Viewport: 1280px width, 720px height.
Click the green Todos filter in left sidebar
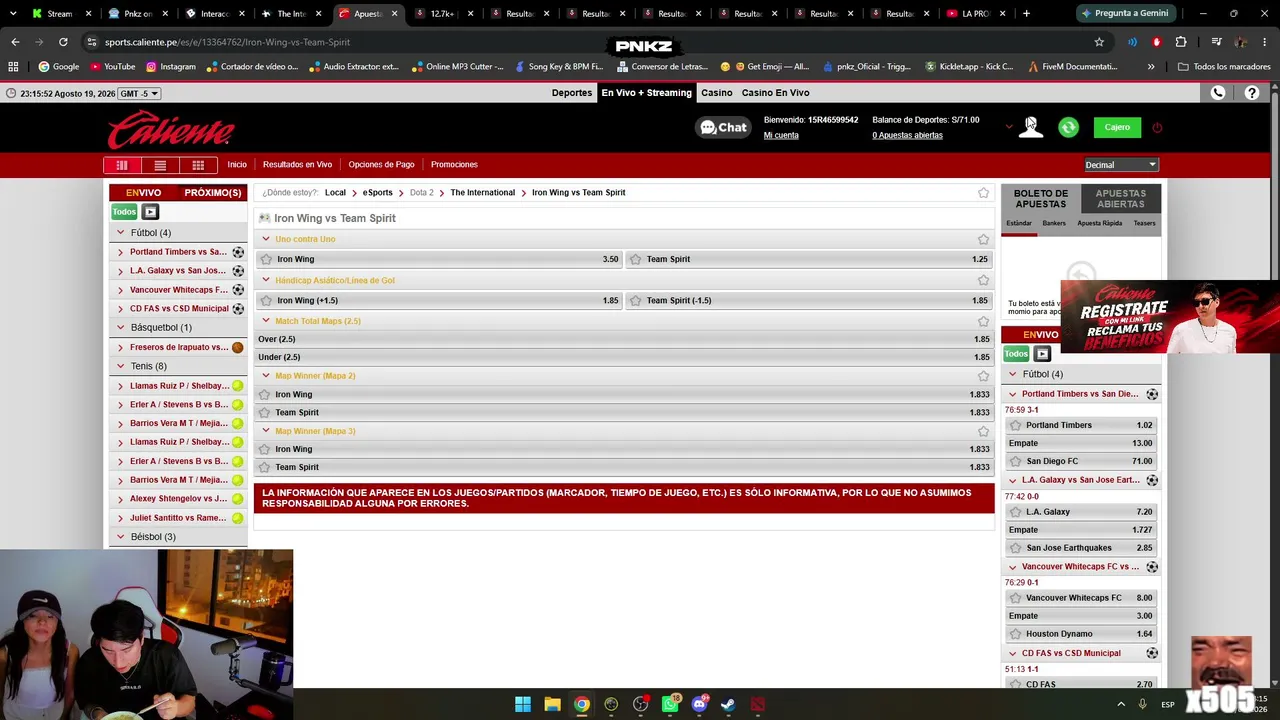click(x=124, y=212)
